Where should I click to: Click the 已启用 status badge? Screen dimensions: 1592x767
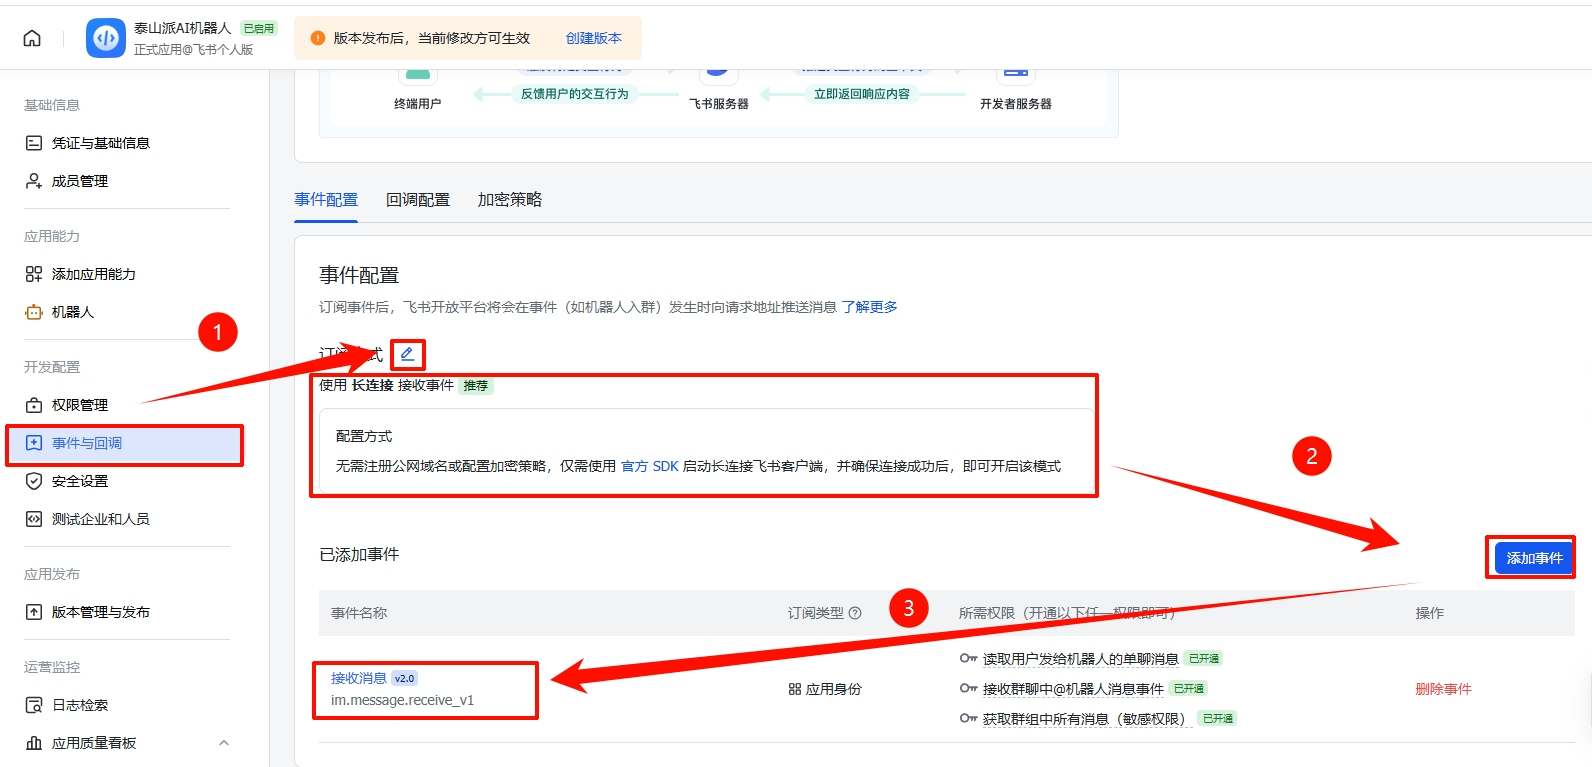(258, 28)
